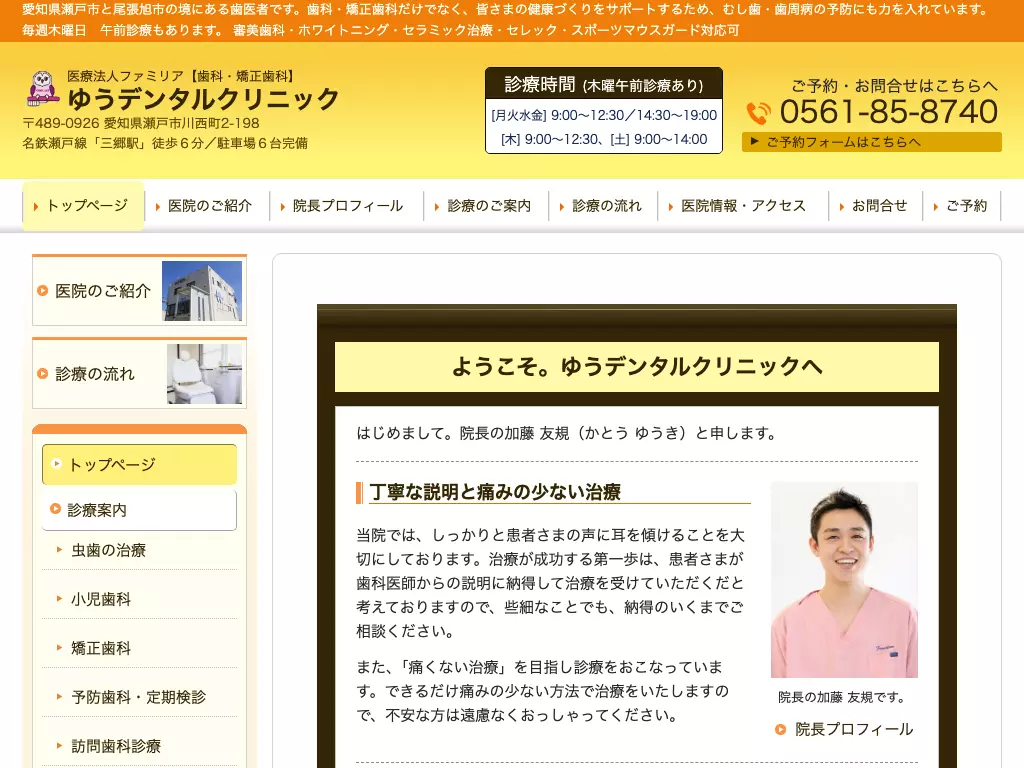Open sidebar banner 診療の流れ

click(139, 374)
